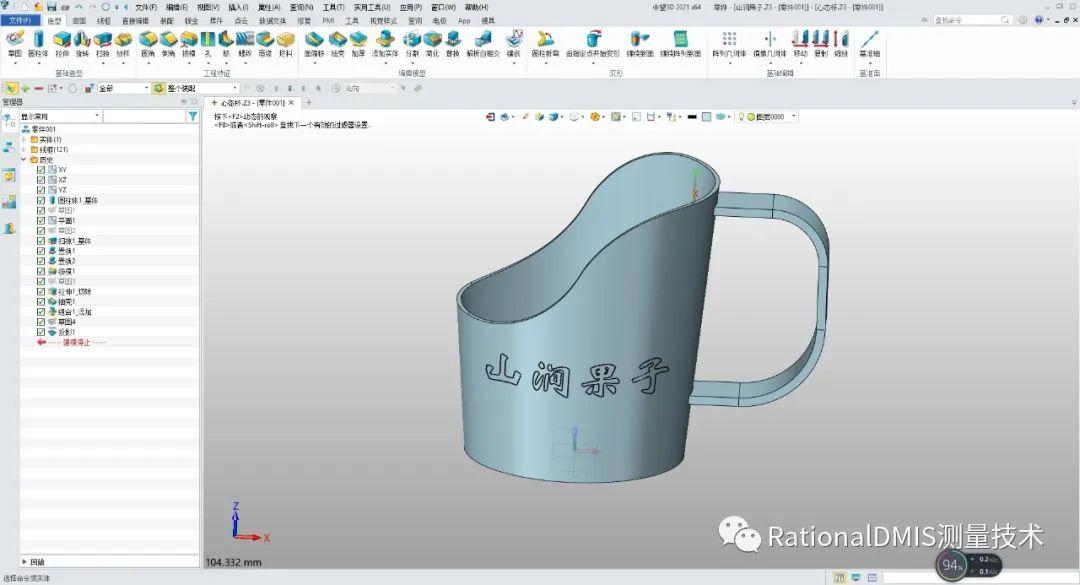Select the 缠绕到面 wrap to face tool

point(640,43)
